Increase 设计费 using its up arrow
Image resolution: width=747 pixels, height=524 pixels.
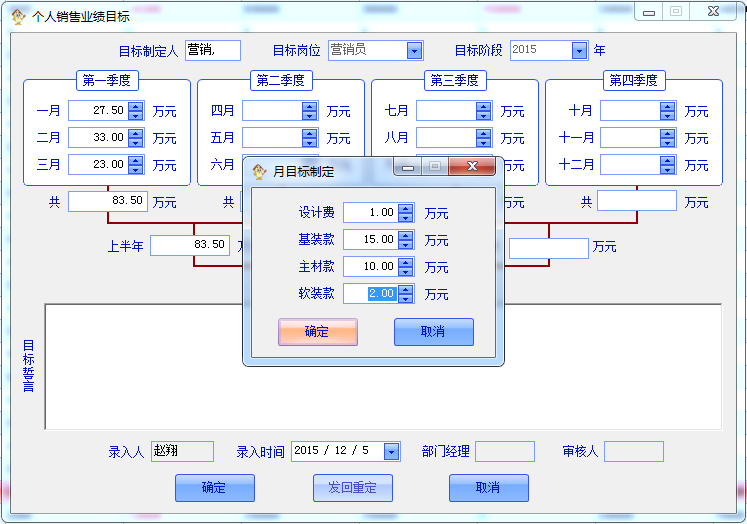point(405,208)
